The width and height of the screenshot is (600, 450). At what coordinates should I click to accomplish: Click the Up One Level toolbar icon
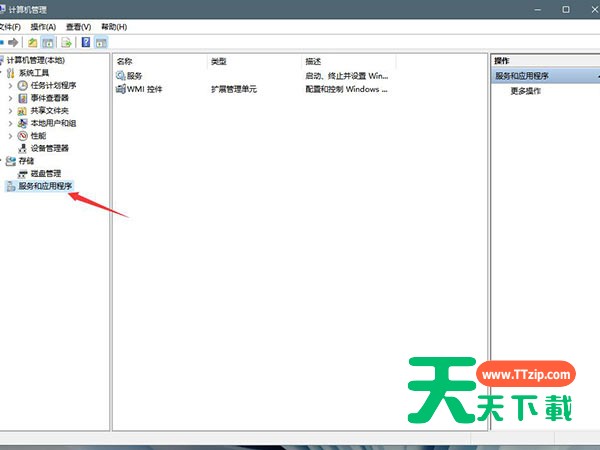[x=33, y=43]
